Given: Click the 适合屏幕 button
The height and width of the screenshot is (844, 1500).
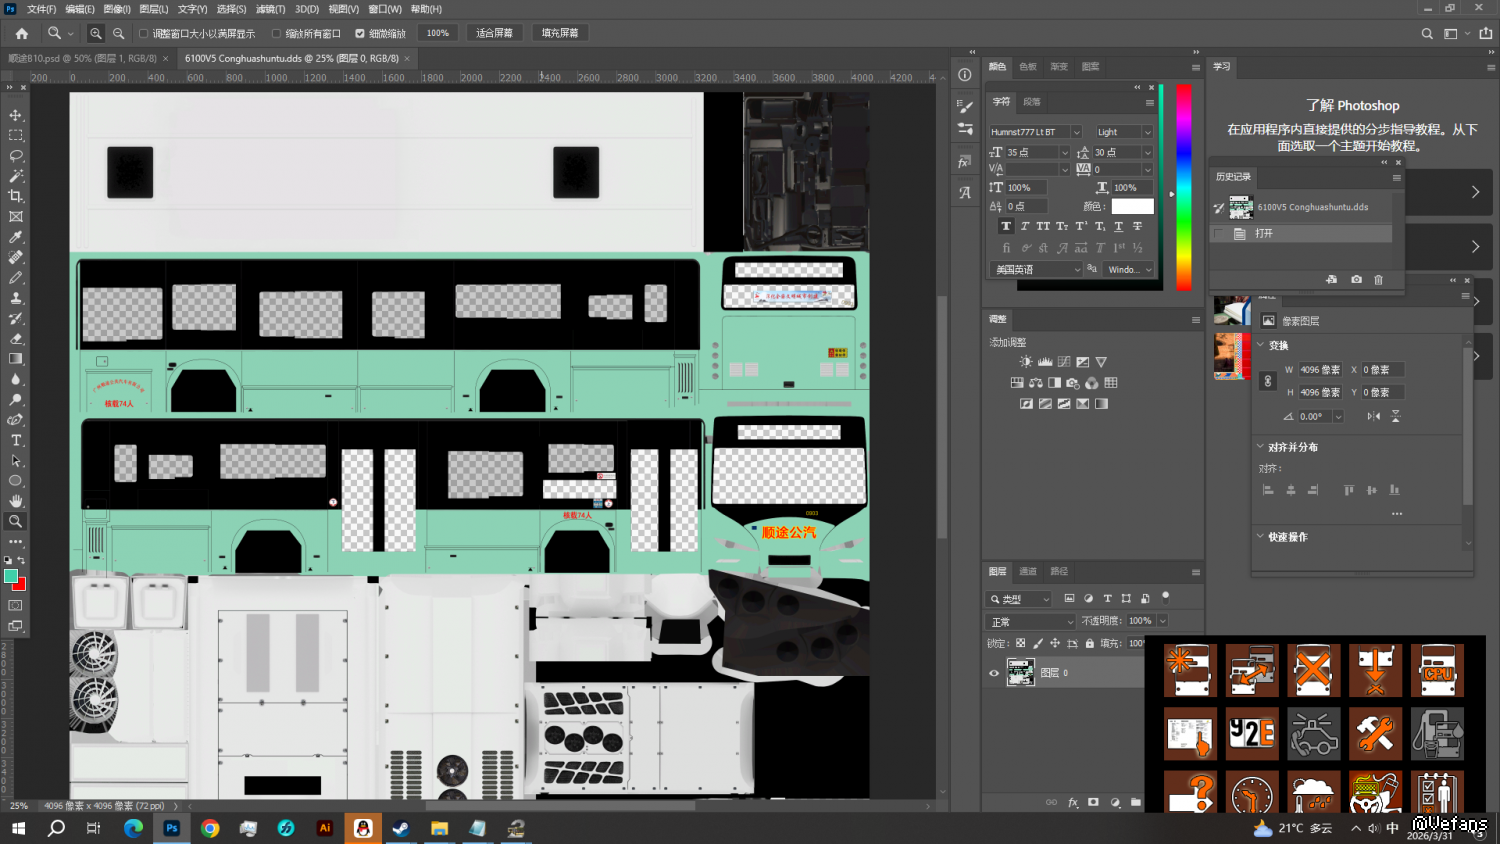Looking at the screenshot, I should pyautogui.click(x=494, y=33).
